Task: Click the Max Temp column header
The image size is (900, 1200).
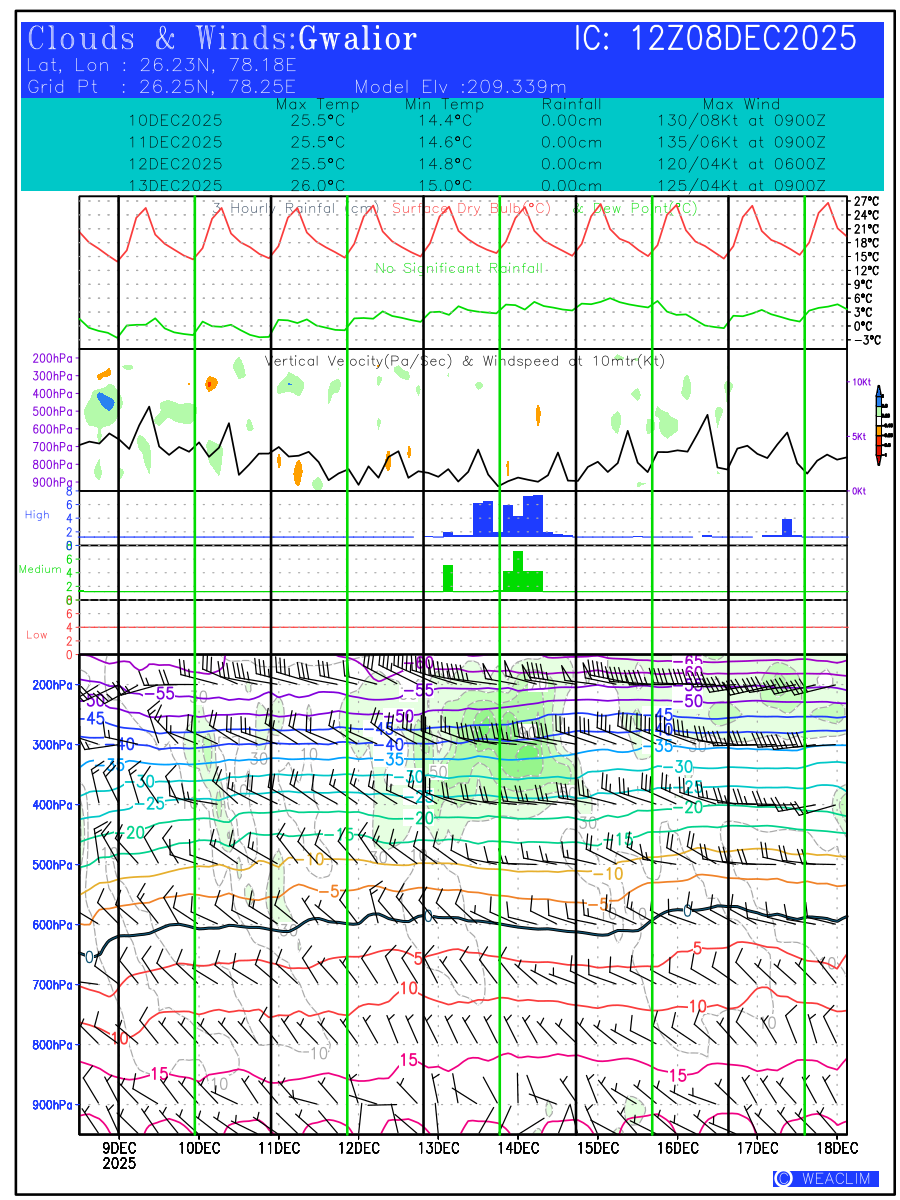Action: tap(317, 104)
